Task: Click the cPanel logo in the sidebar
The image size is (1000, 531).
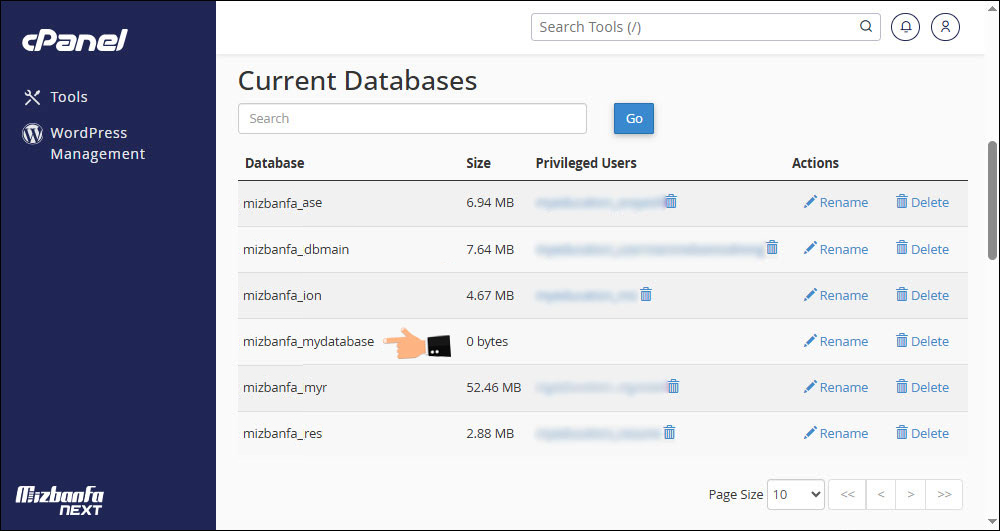Action: coord(75,41)
